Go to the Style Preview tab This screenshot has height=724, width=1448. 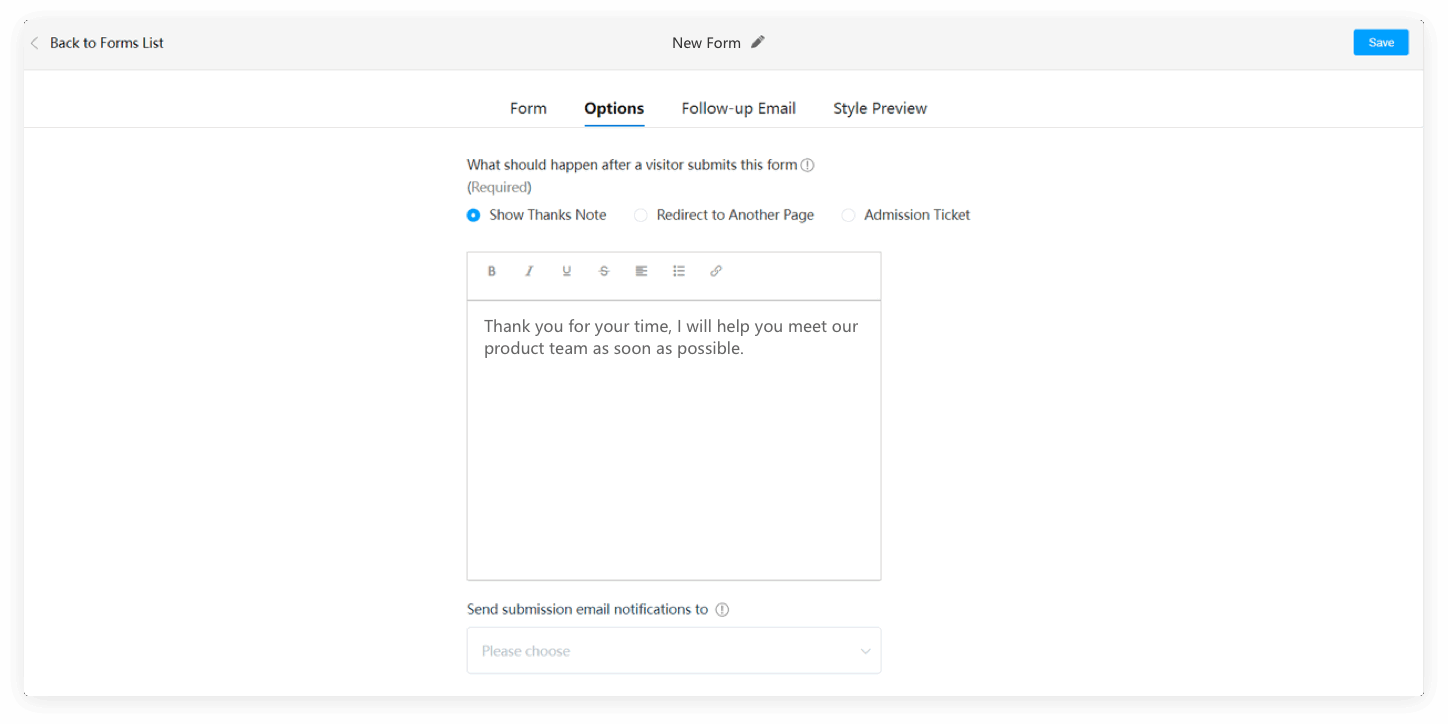(x=879, y=108)
